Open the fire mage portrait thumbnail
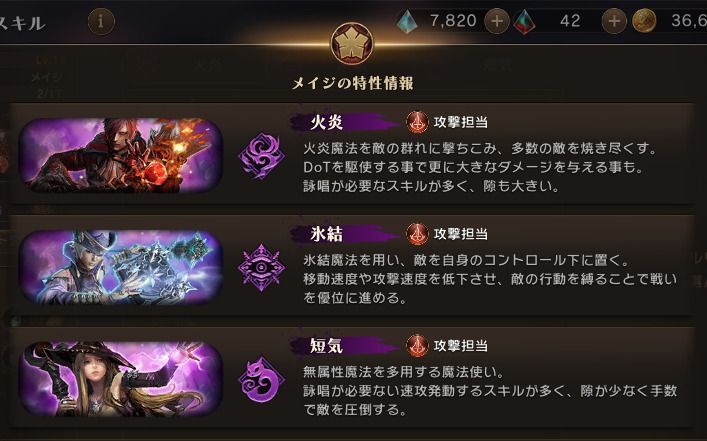The height and width of the screenshot is (441, 707). [120, 155]
